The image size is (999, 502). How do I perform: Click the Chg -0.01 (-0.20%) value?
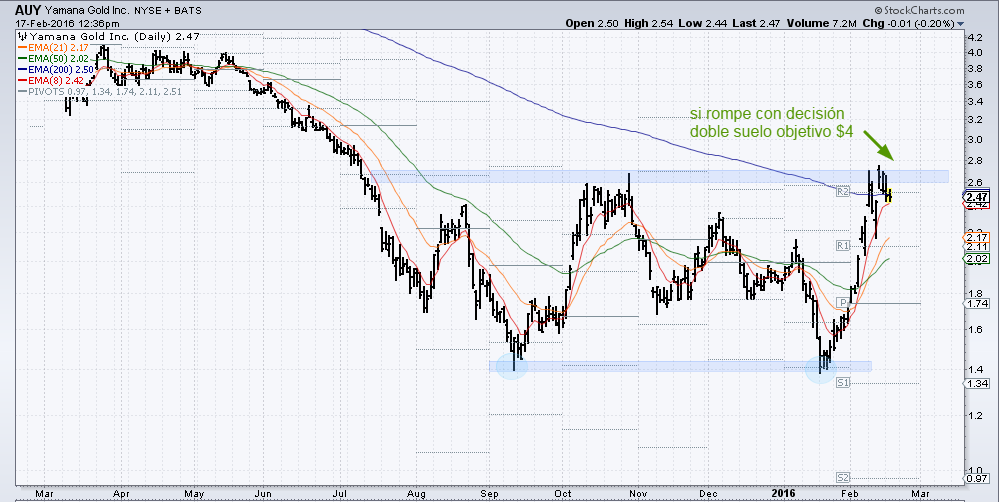(x=908, y=24)
